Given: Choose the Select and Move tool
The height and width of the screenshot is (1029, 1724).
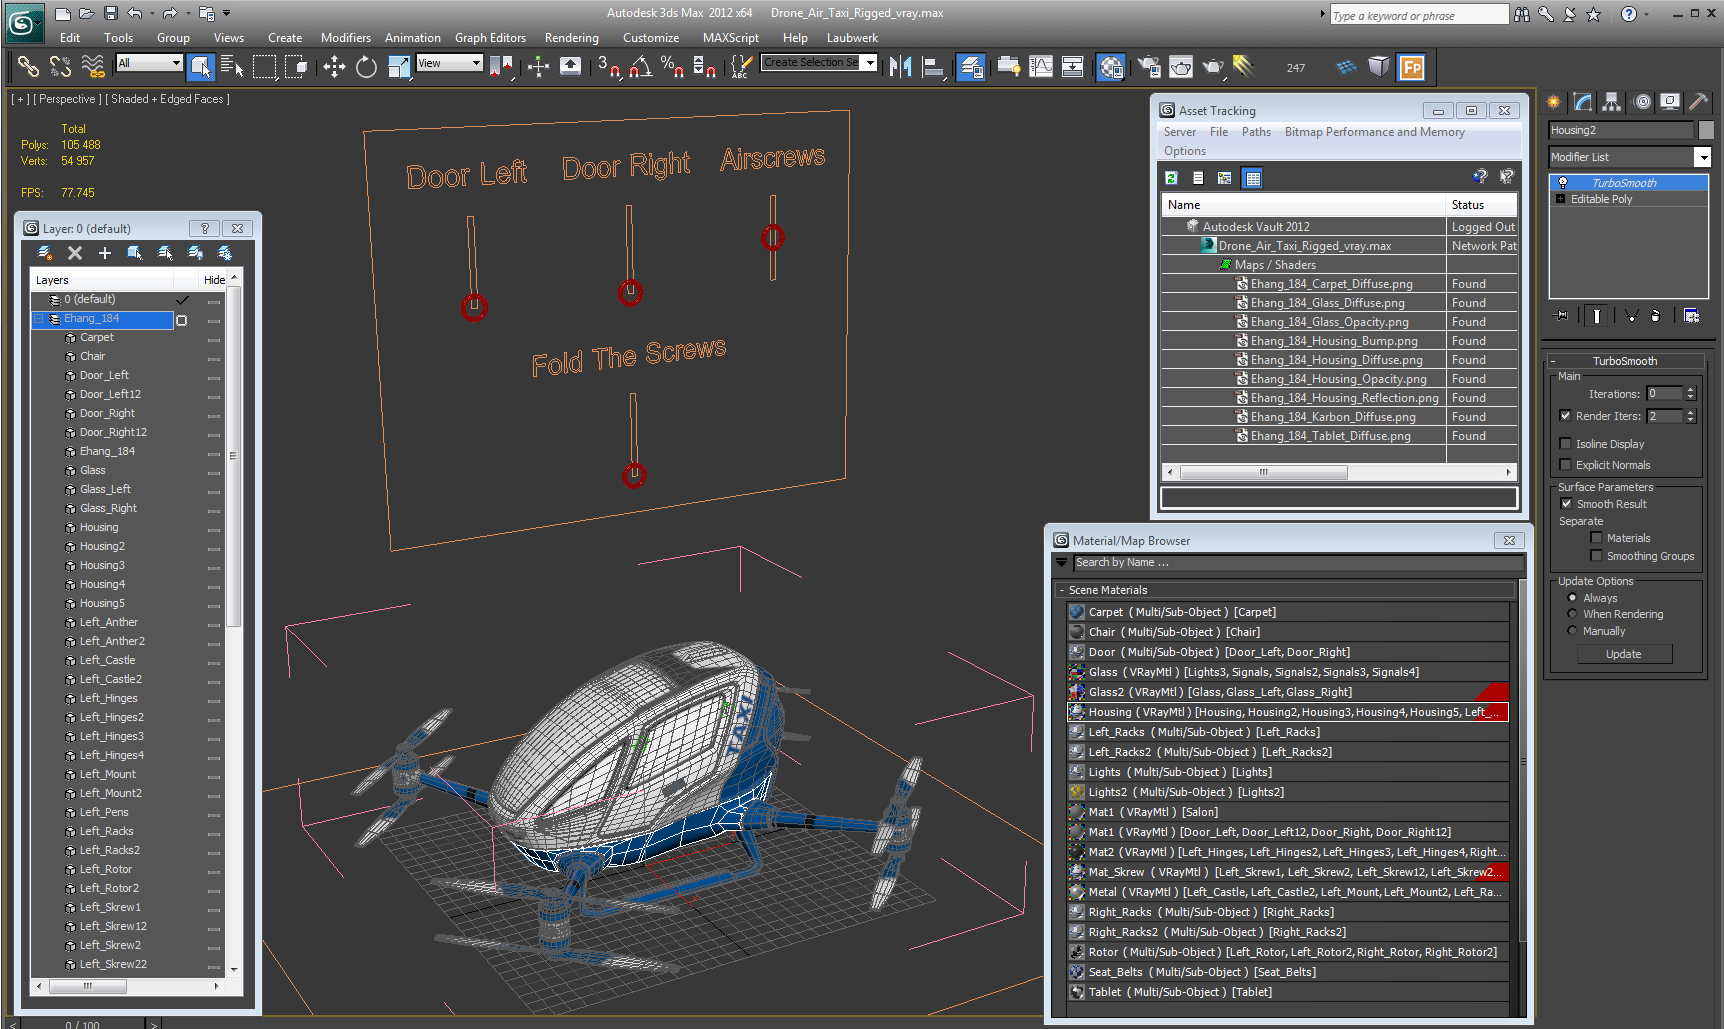Looking at the screenshot, I should (334, 67).
